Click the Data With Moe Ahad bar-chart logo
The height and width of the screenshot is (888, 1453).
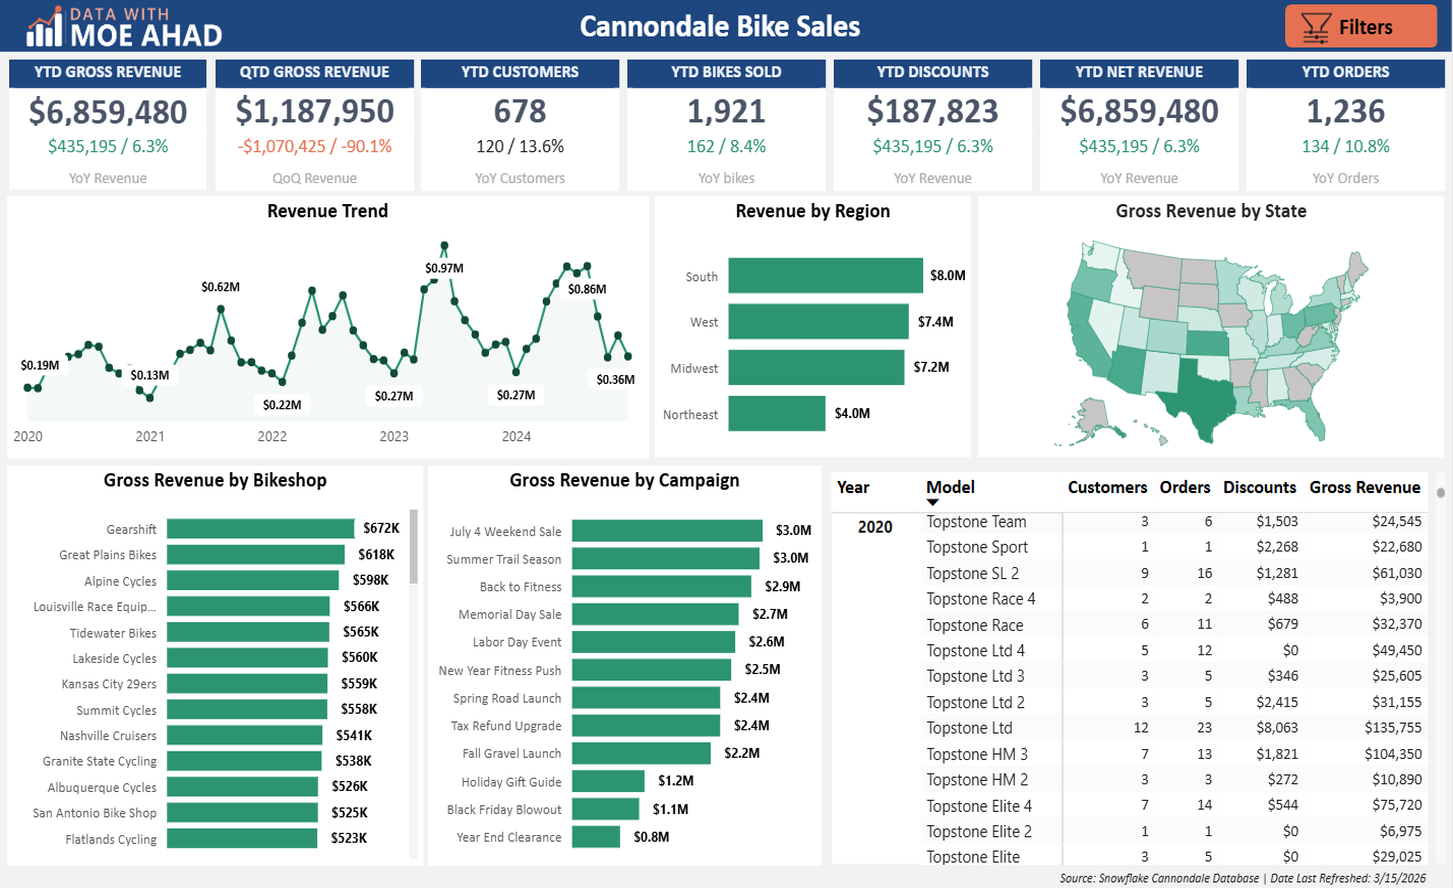(x=43, y=29)
